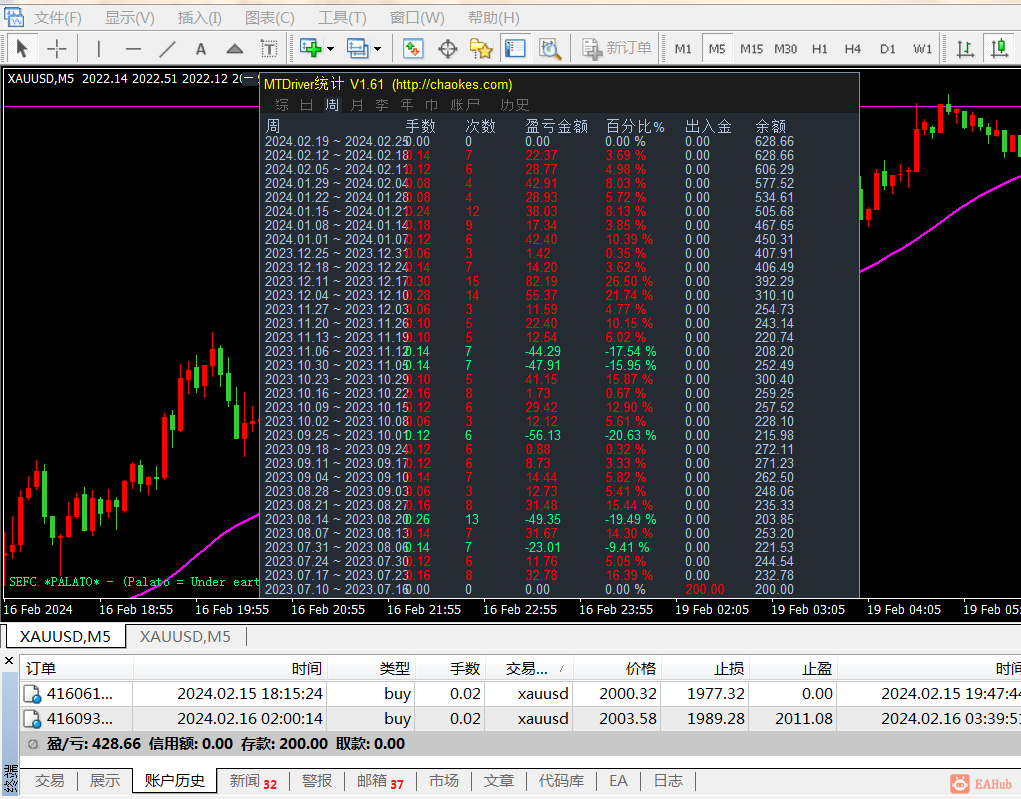1021x799 pixels.
Task: Switch to H4 timeframe
Action: pyautogui.click(x=852, y=49)
